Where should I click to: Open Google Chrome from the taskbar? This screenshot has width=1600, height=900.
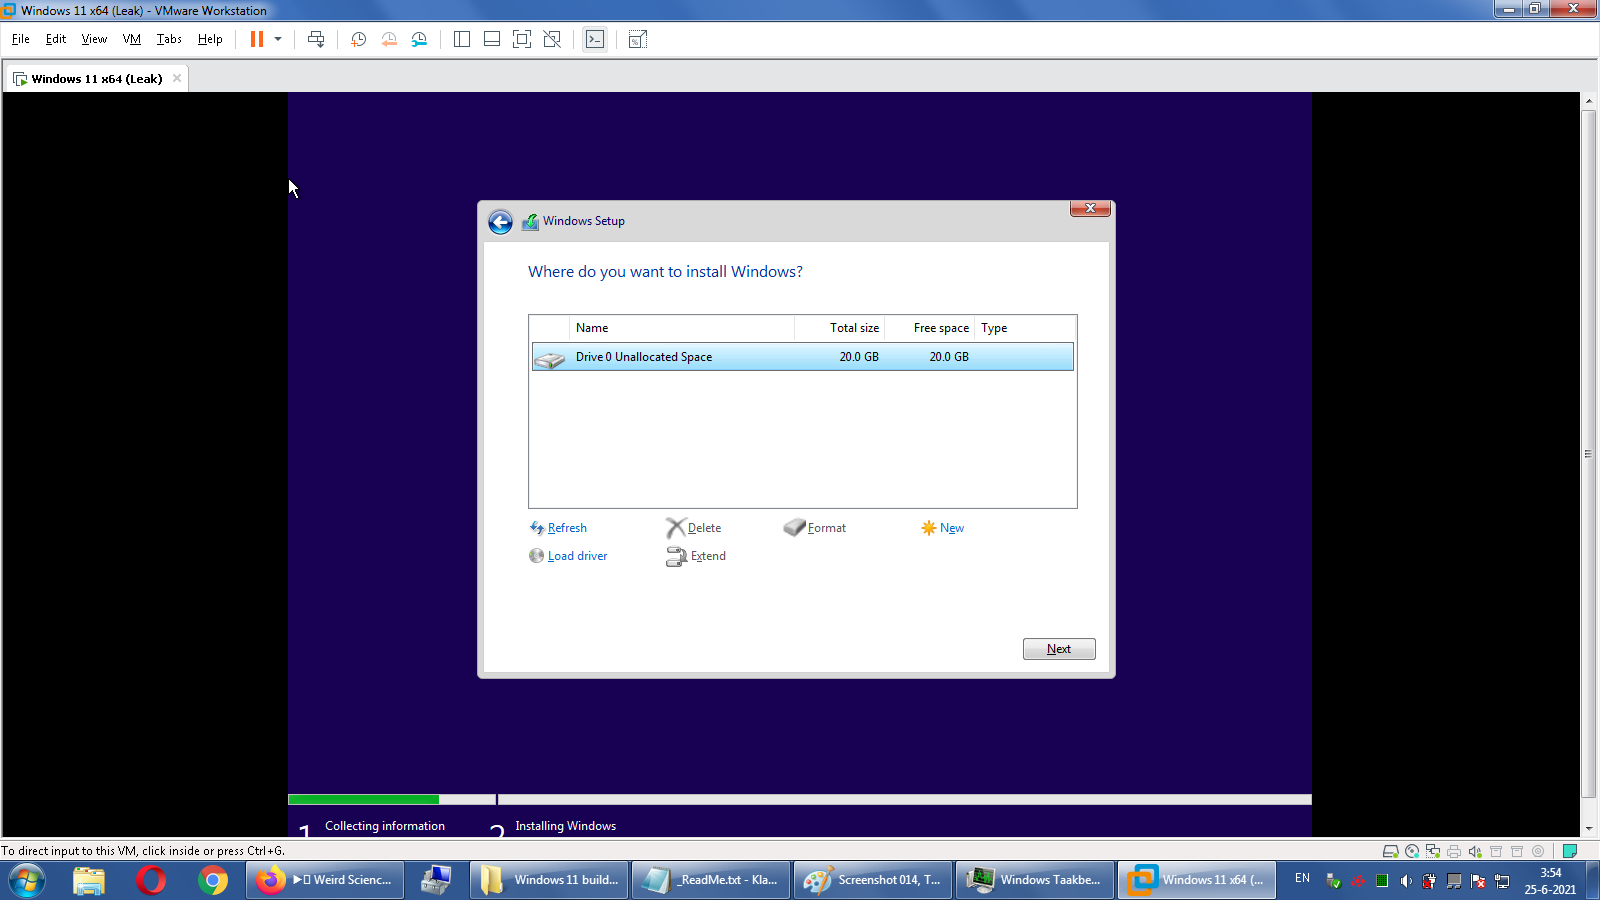coord(212,880)
